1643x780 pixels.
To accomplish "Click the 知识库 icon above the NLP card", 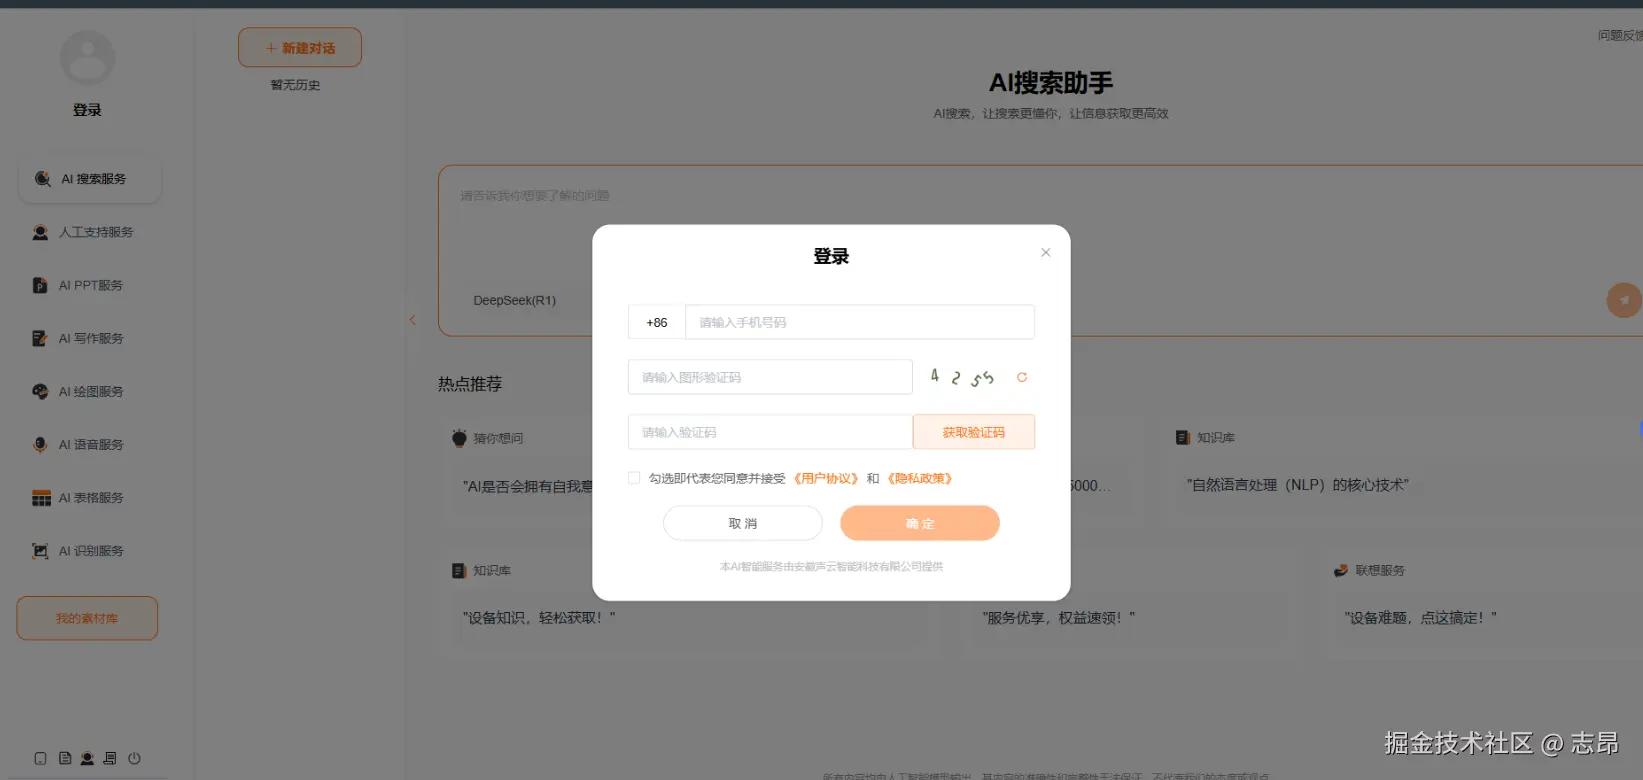I will pos(1183,438).
